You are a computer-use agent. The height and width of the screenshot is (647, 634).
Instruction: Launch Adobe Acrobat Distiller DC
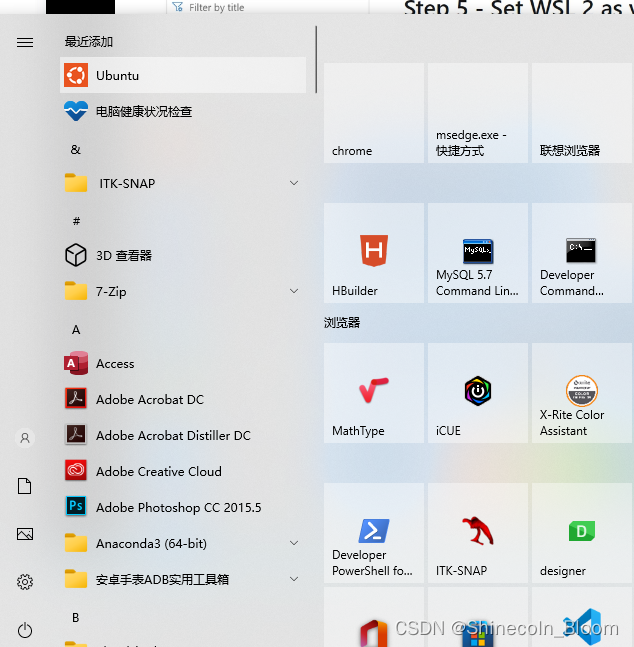coord(183,435)
